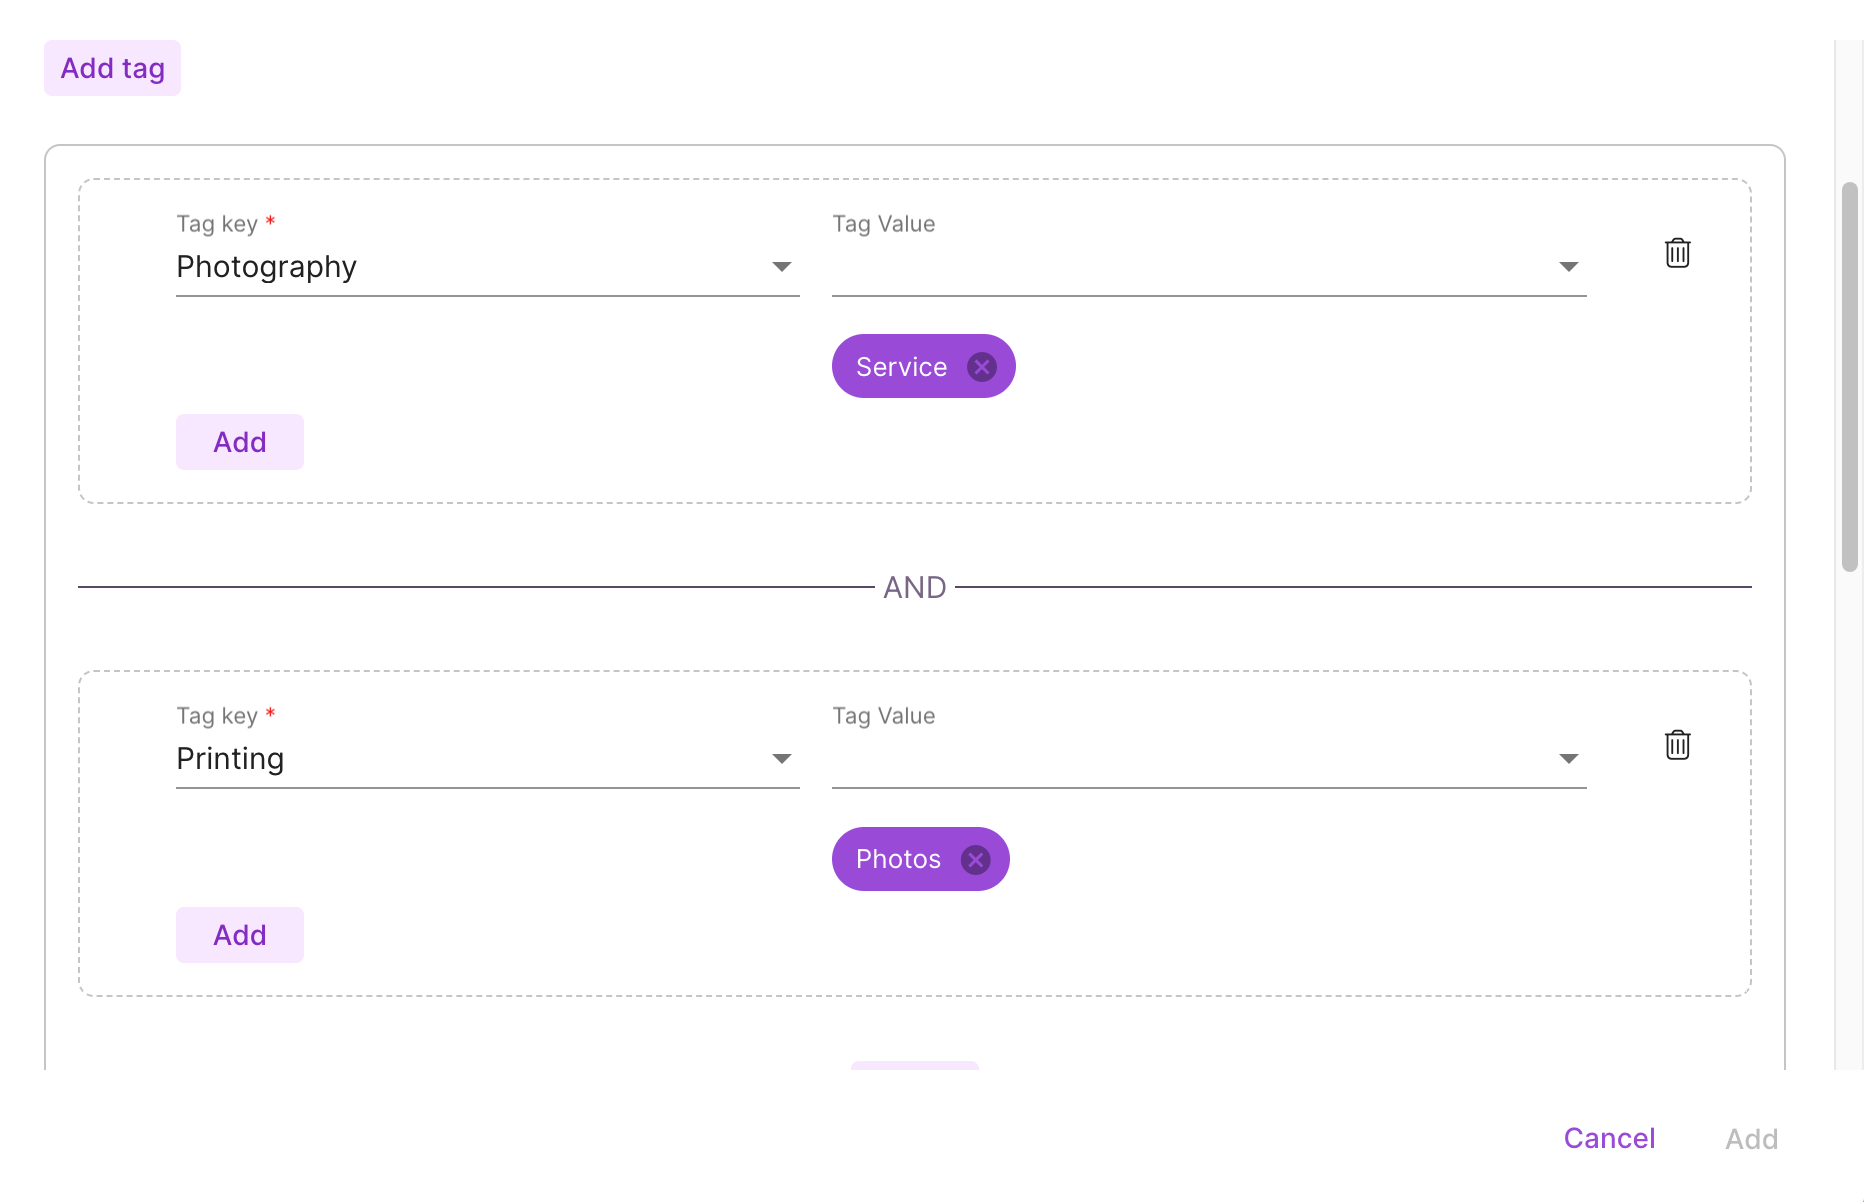Remove the Service chip via its X icon
The image size is (1864, 1202).
[982, 367]
